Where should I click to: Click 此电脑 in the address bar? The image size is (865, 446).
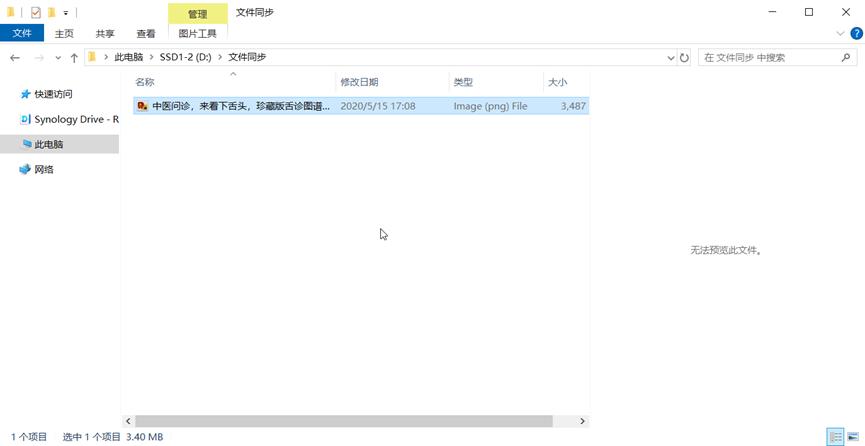point(129,57)
